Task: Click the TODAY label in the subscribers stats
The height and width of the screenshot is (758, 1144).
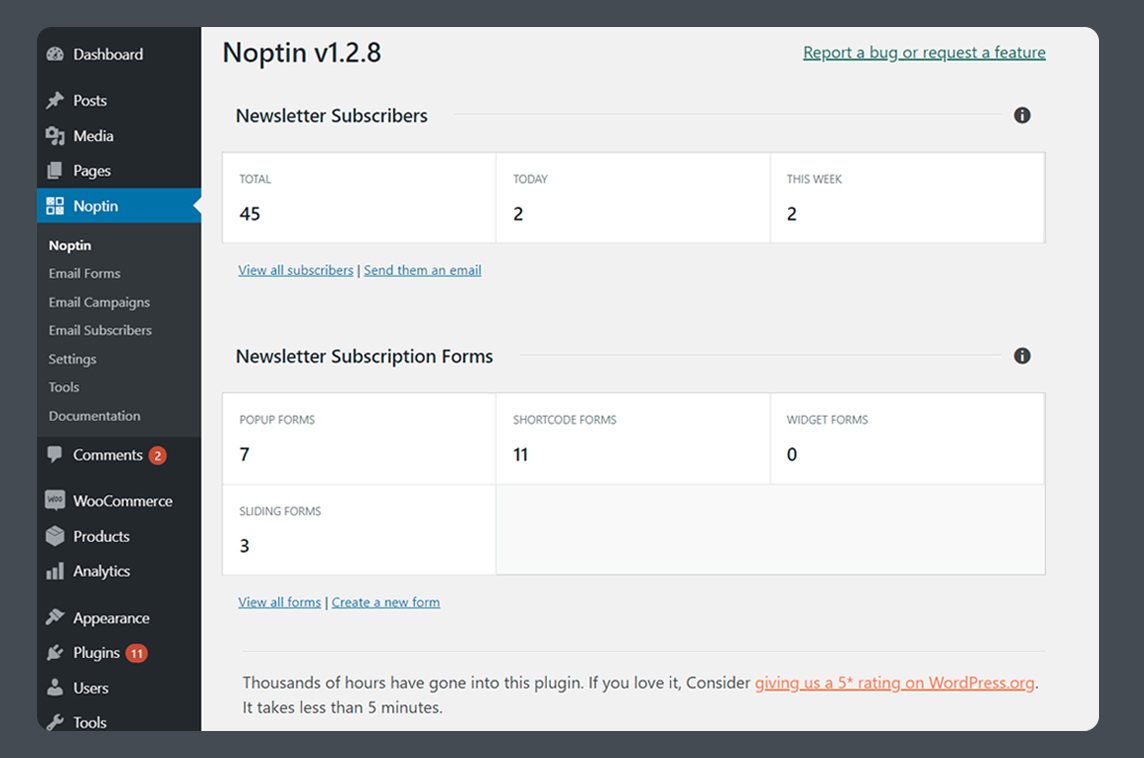Action: [530, 179]
